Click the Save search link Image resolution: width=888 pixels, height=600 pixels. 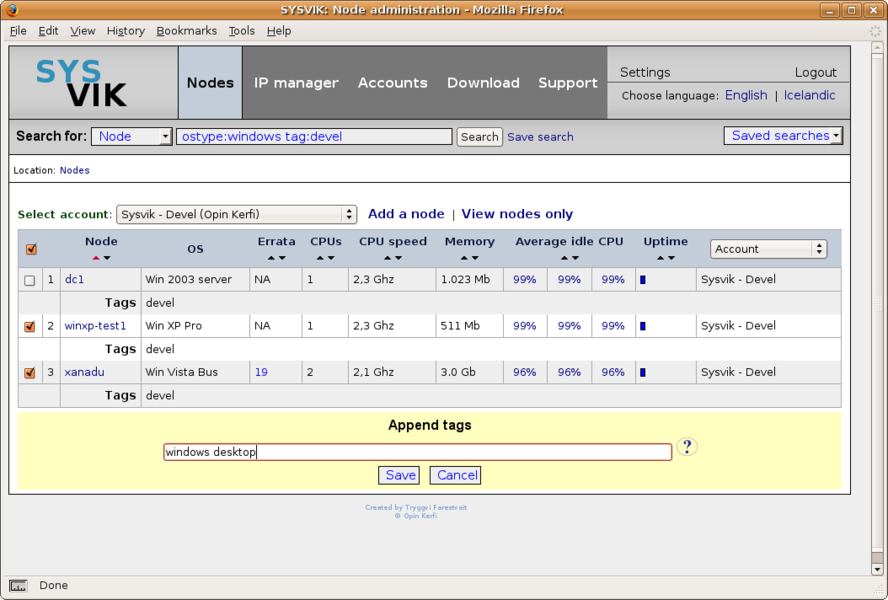point(540,137)
